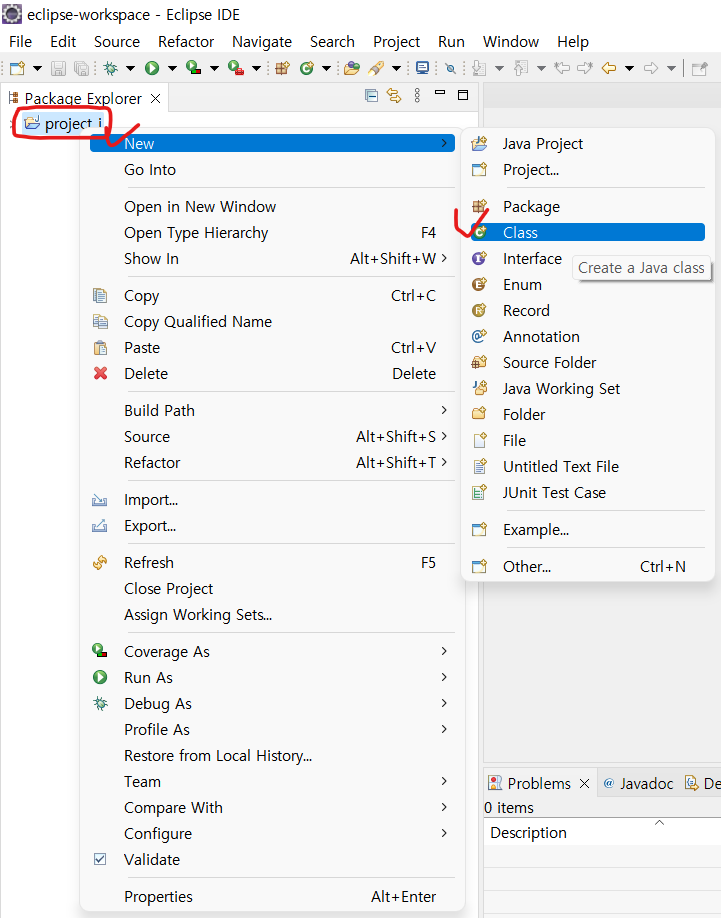Click the New wizard toolbar icon

tap(18, 68)
